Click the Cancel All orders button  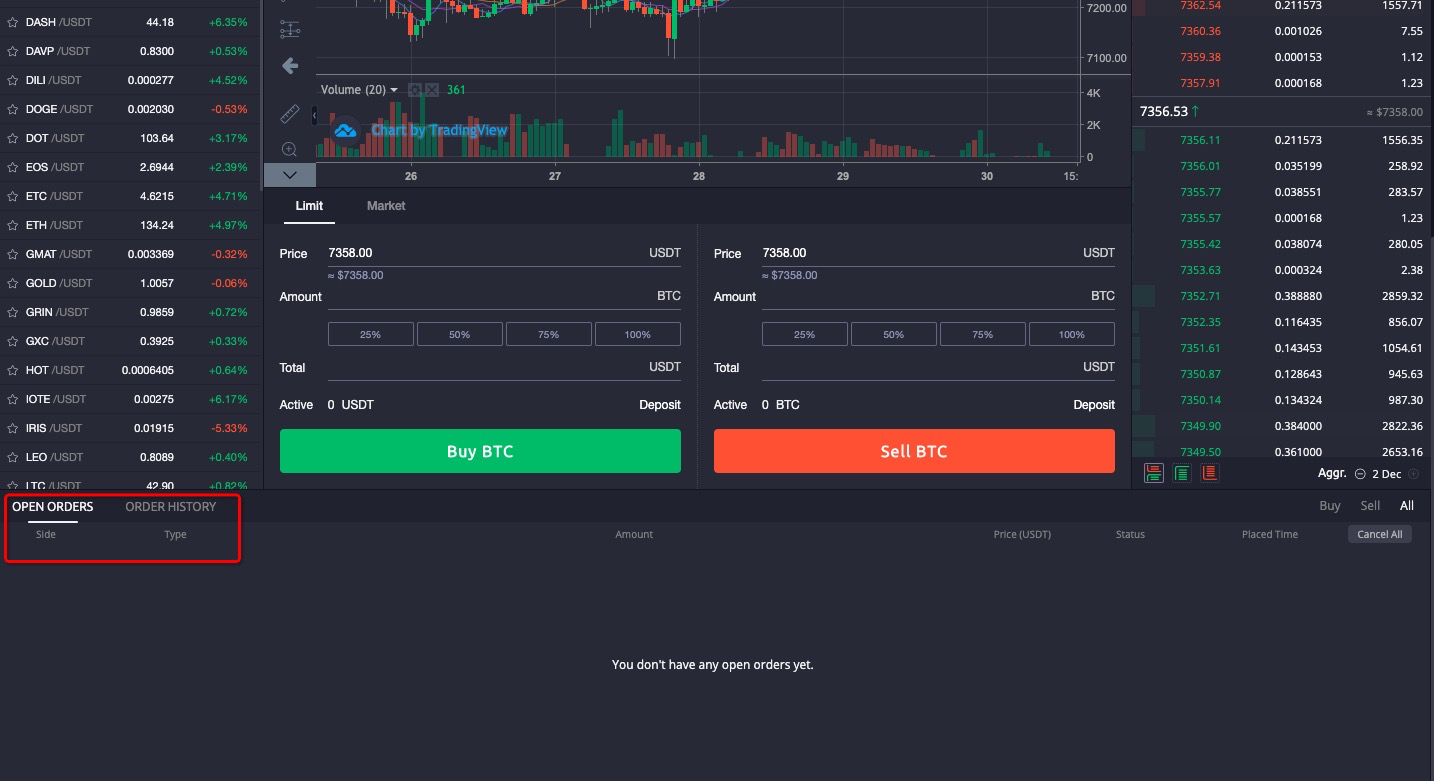[1379, 534]
